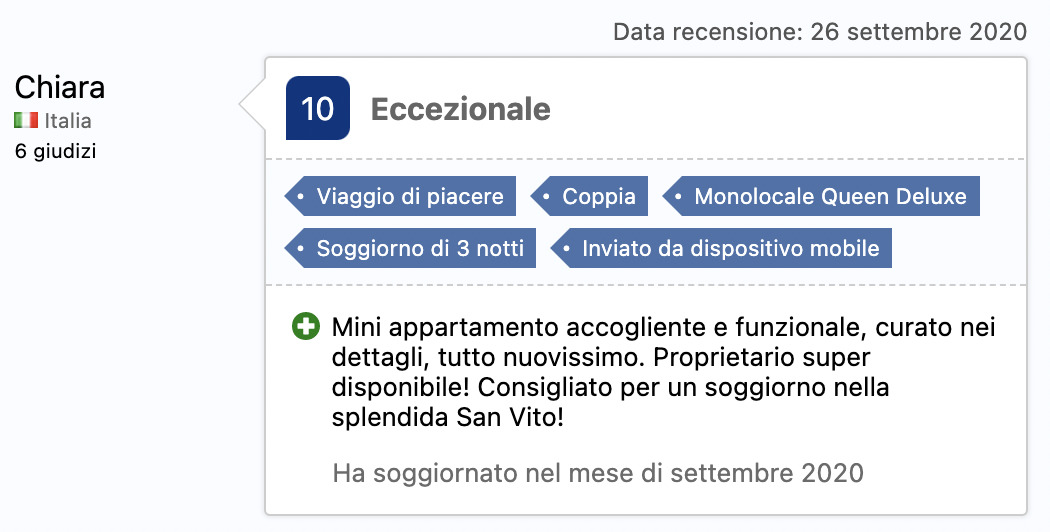Click the Italian flag icon
1050x532 pixels.
[x=26, y=121]
